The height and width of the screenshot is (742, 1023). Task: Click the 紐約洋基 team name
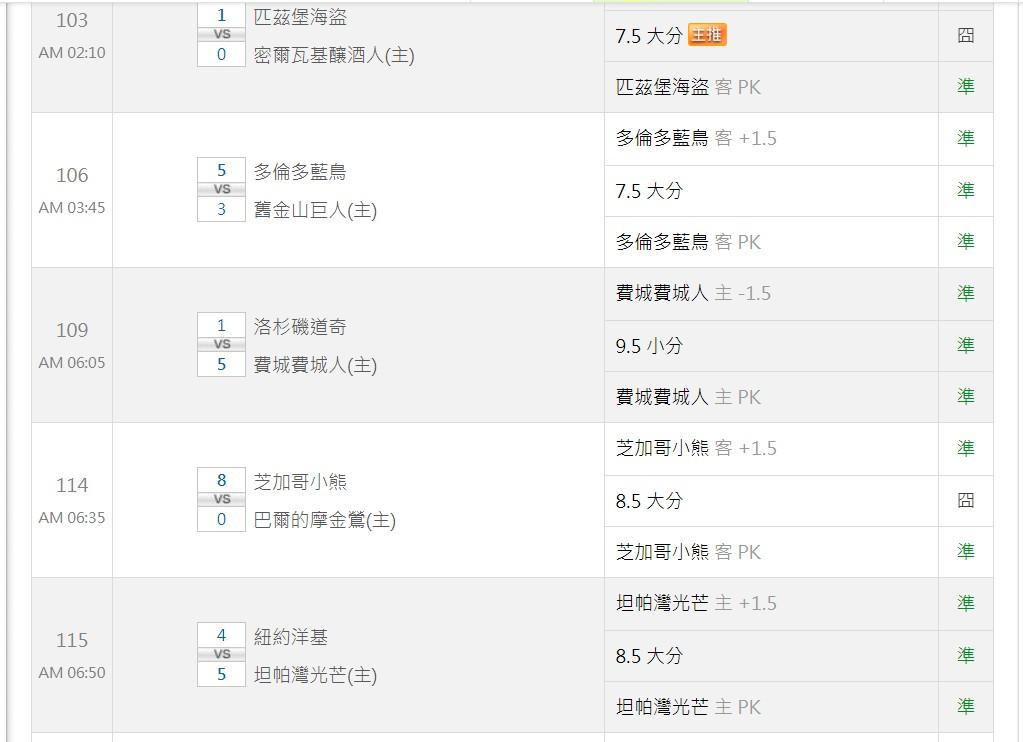(291, 637)
